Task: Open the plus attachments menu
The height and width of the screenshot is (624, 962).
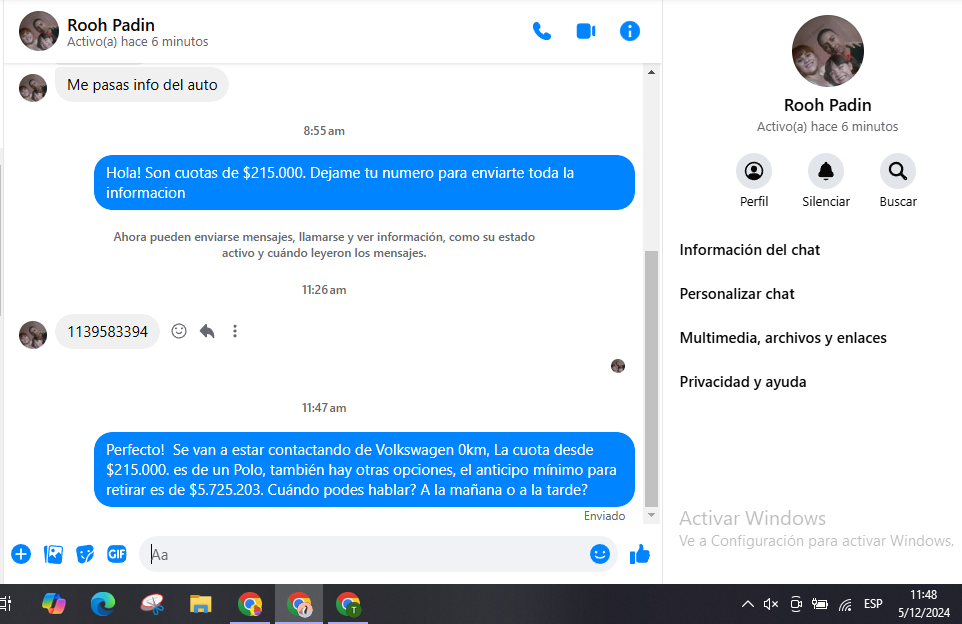Action: tap(21, 554)
